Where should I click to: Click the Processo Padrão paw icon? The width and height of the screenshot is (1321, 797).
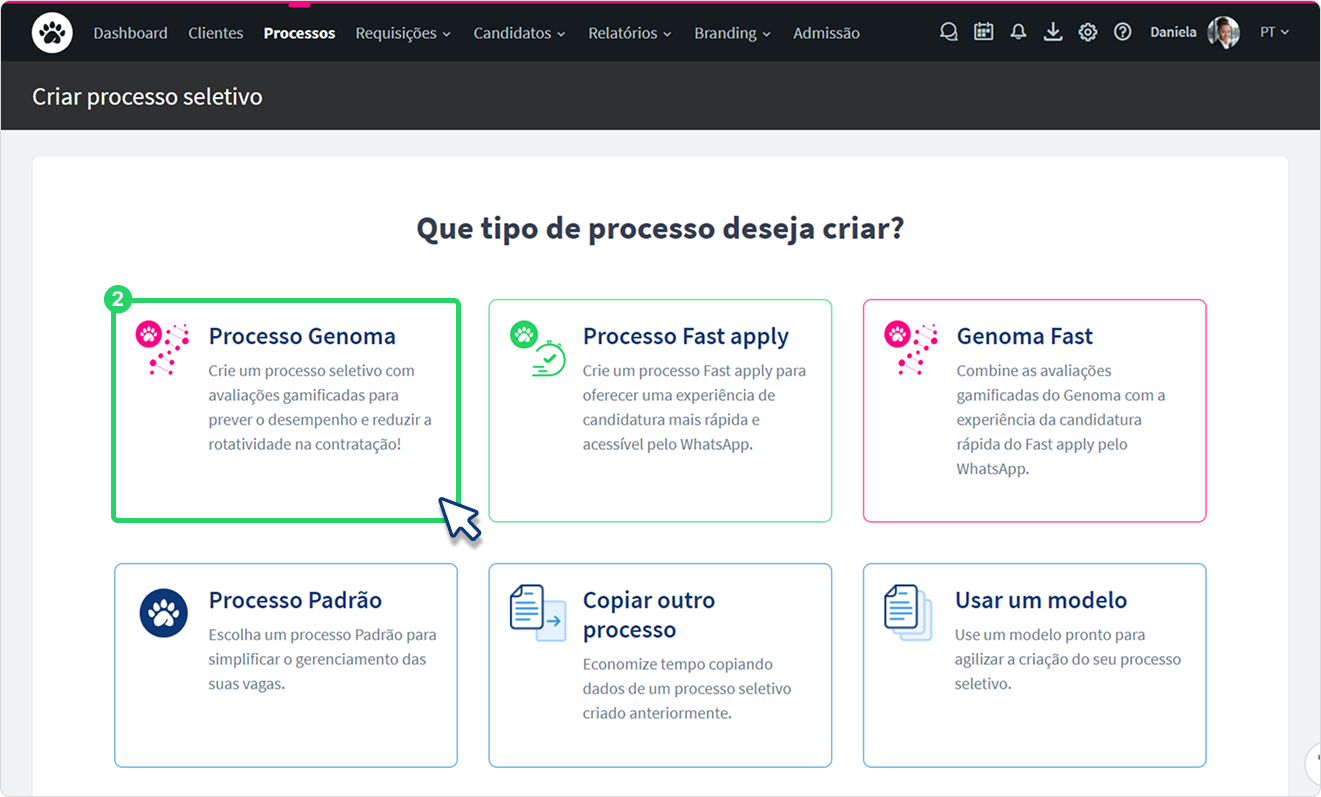click(164, 612)
